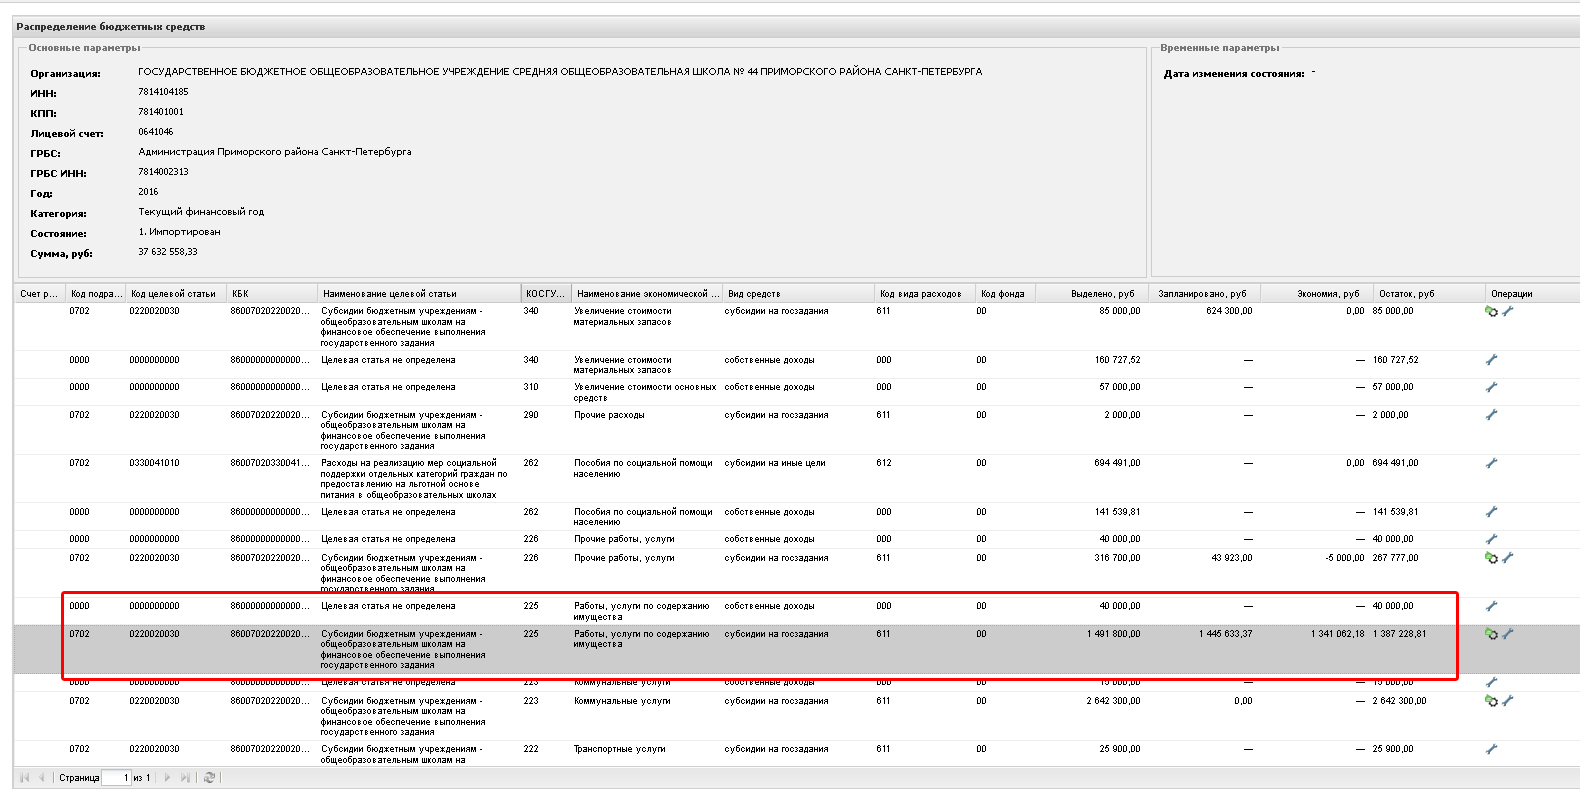1580x789 pixels.
Task: Click the gear icon in the 2 642 300,00 row
Action: coord(1491,701)
